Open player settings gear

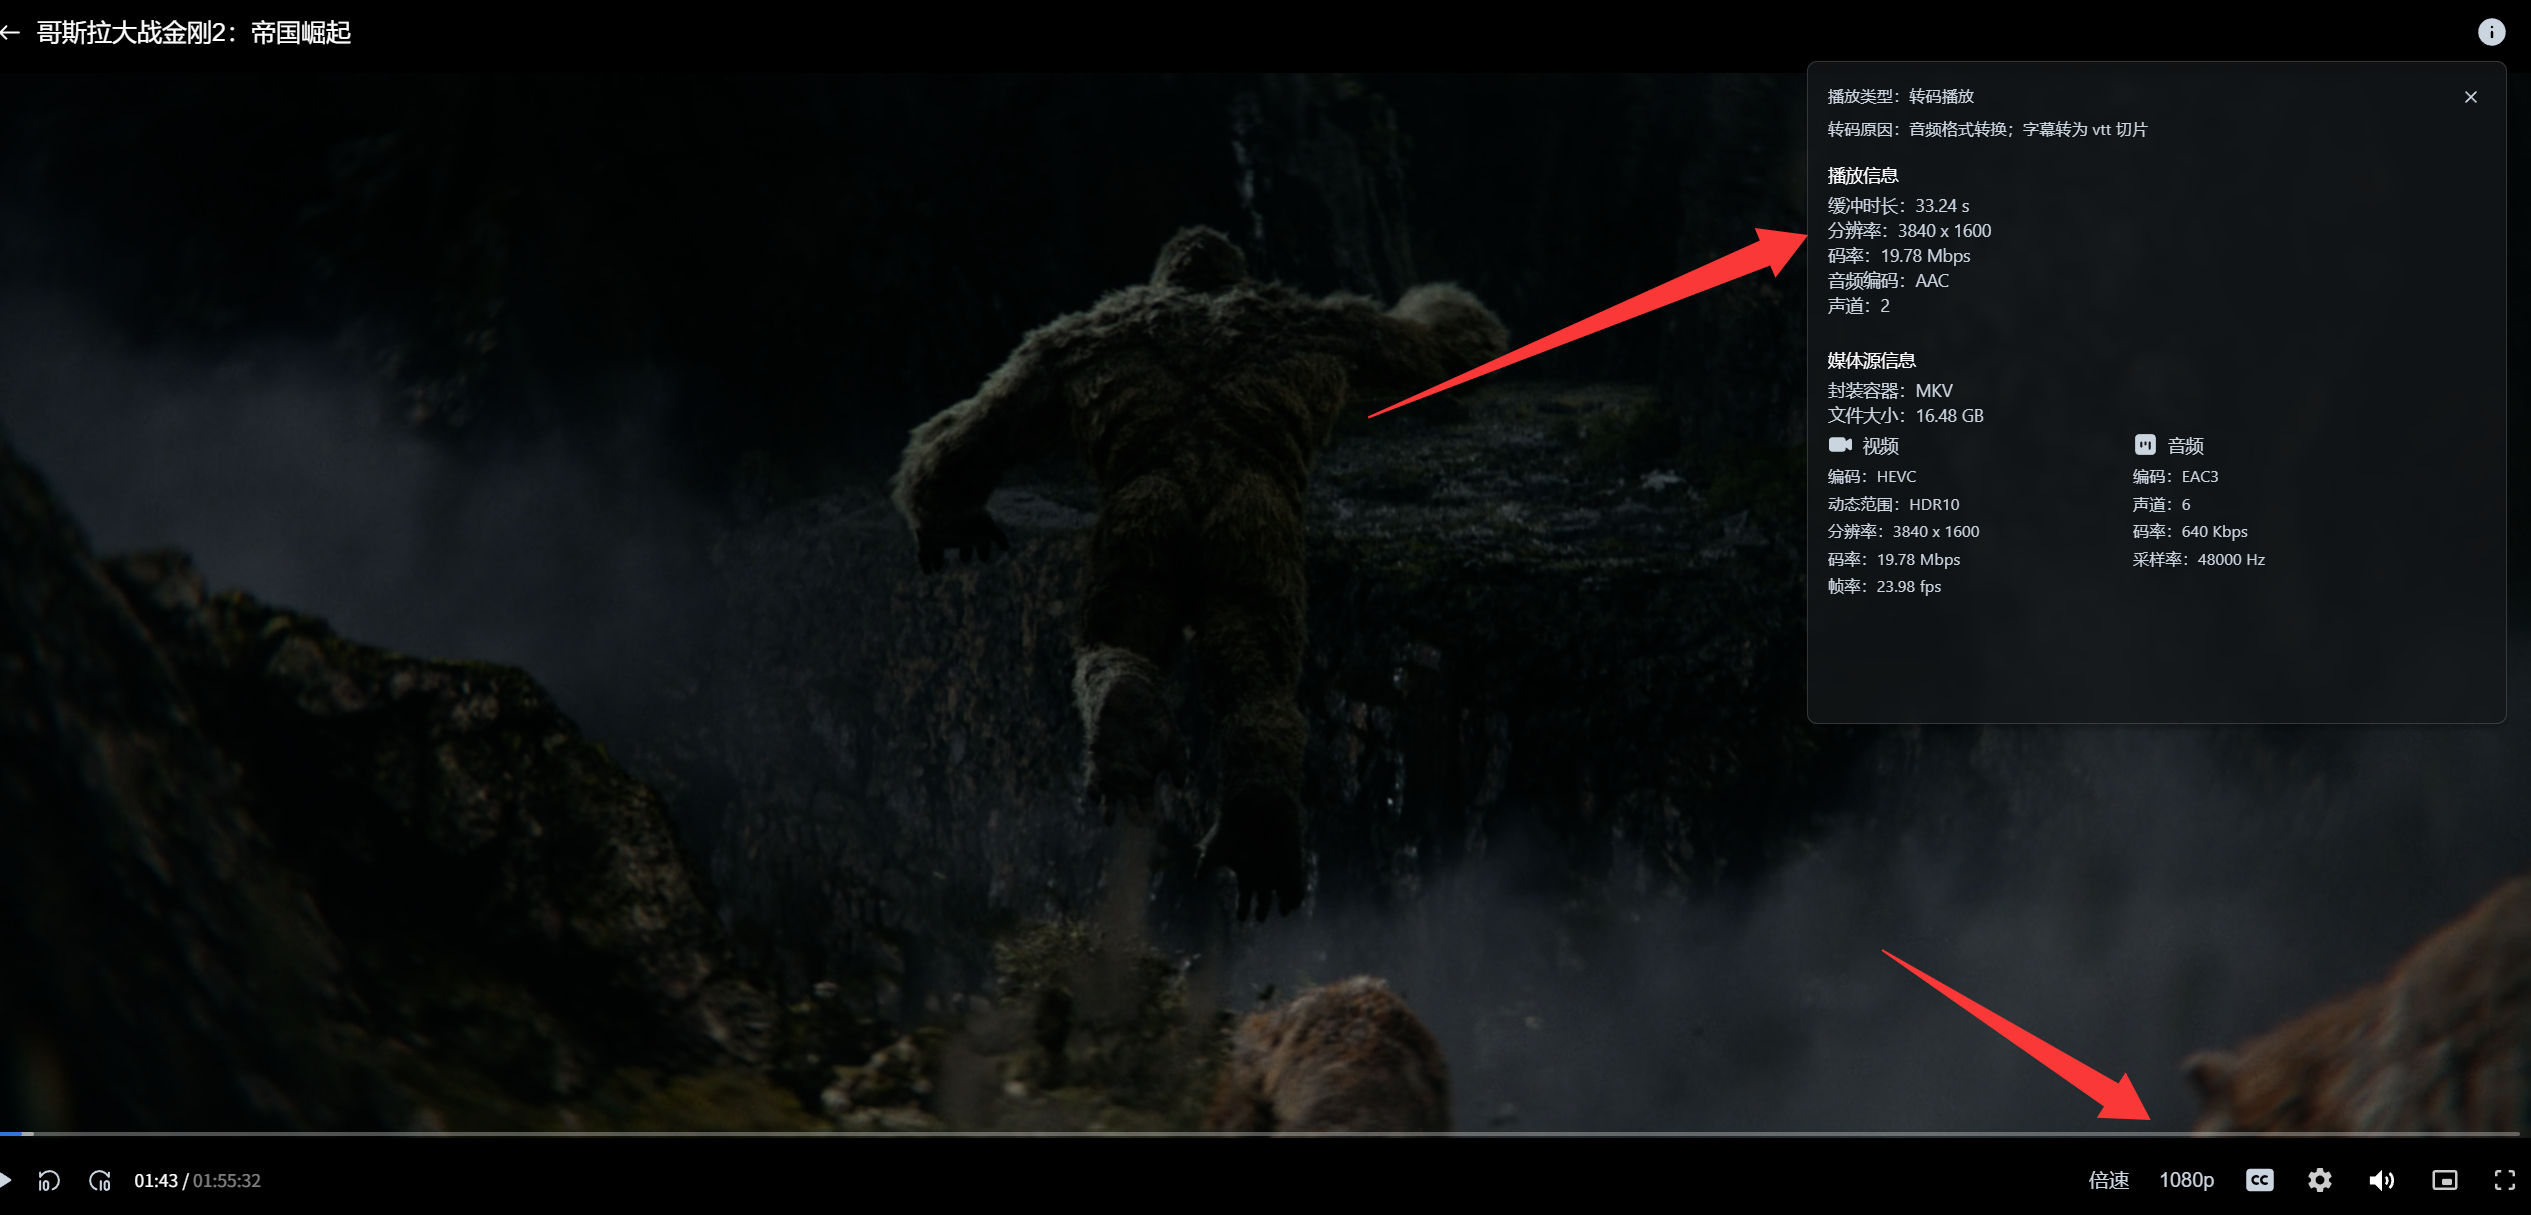[x=2320, y=1181]
